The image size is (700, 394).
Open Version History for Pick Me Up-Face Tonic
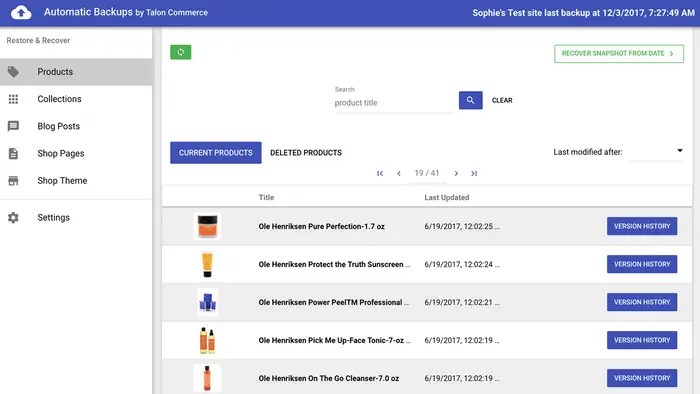pyautogui.click(x=642, y=340)
